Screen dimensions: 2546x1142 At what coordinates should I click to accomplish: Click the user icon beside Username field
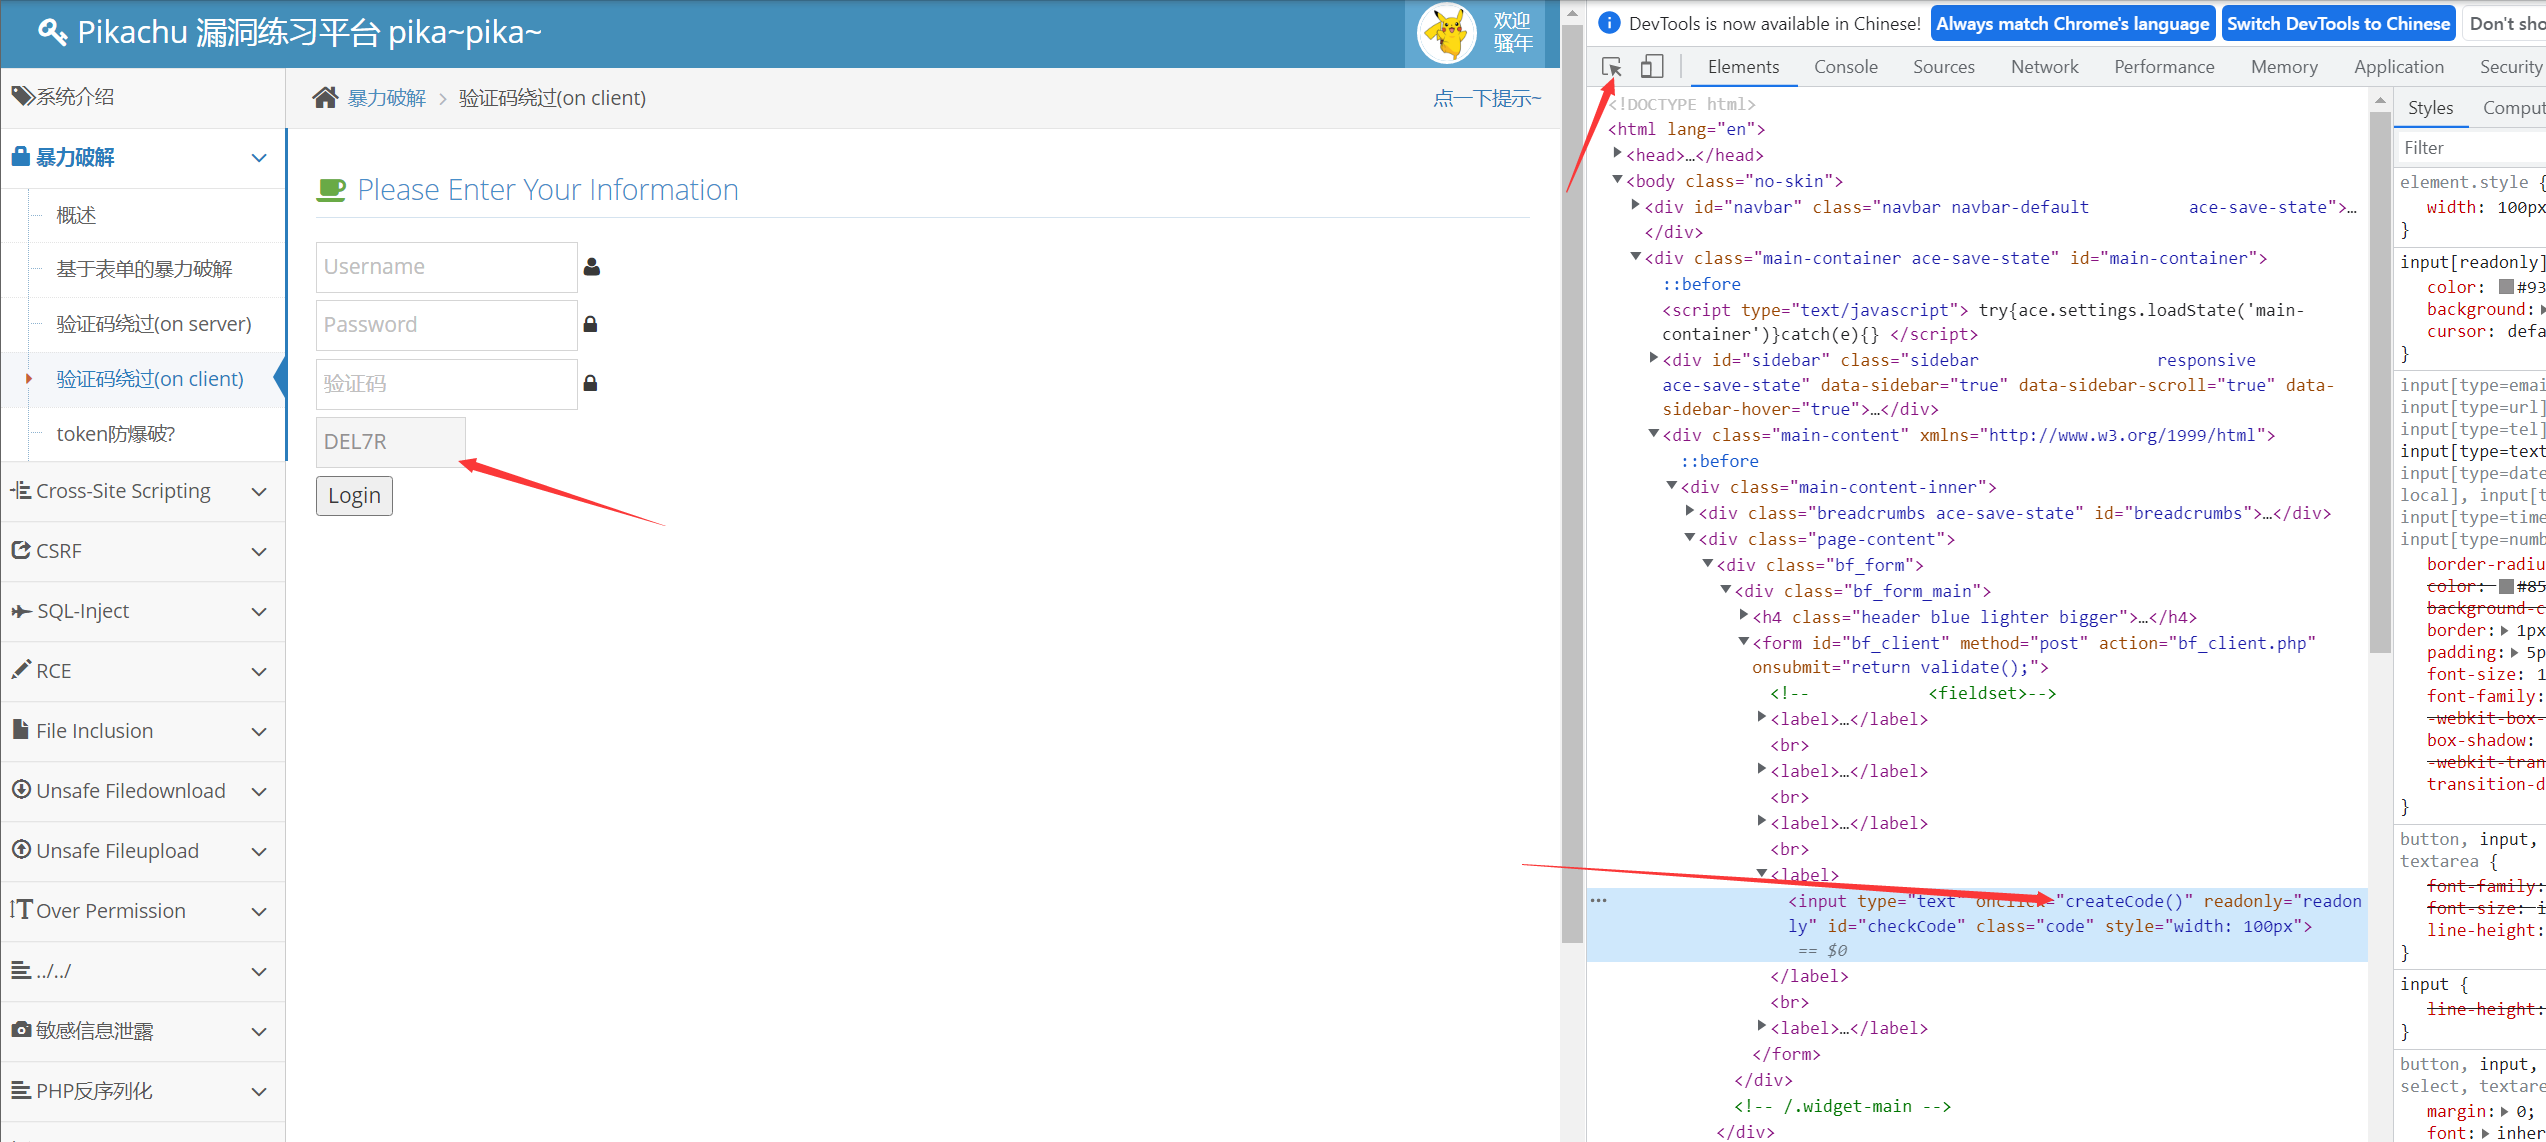point(592,267)
